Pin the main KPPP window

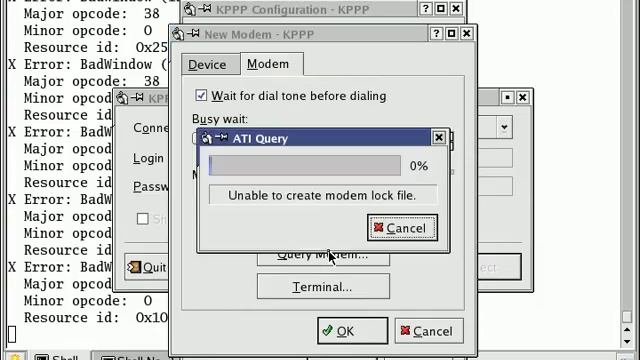pyautogui.click(x=137, y=98)
